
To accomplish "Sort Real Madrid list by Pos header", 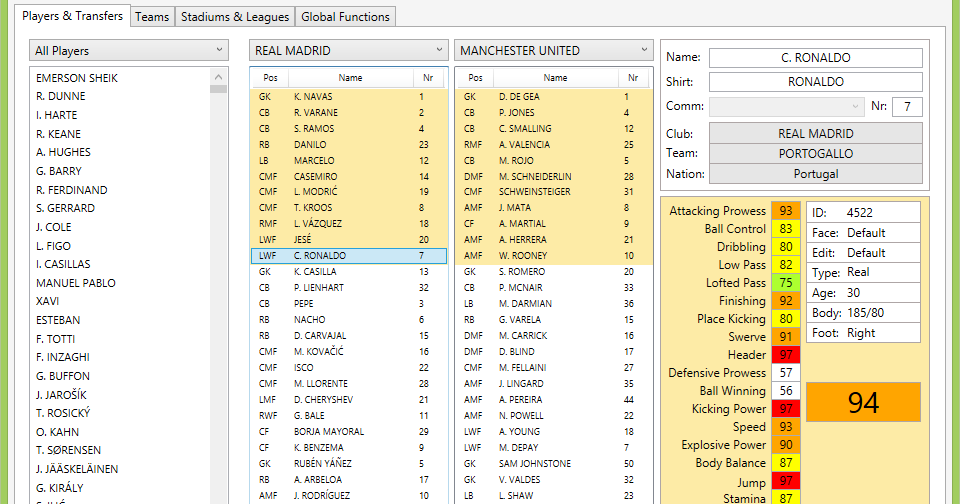I will [x=270, y=78].
